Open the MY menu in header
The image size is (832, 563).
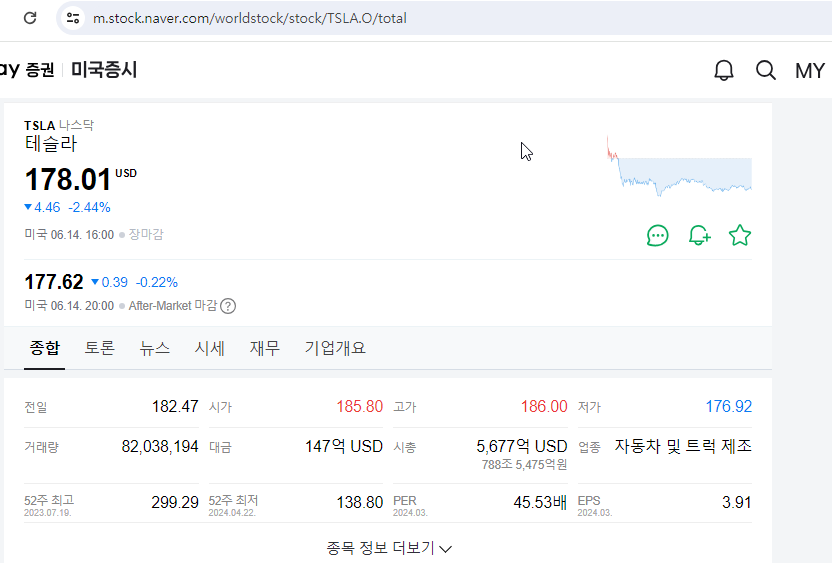coord(810,71)
